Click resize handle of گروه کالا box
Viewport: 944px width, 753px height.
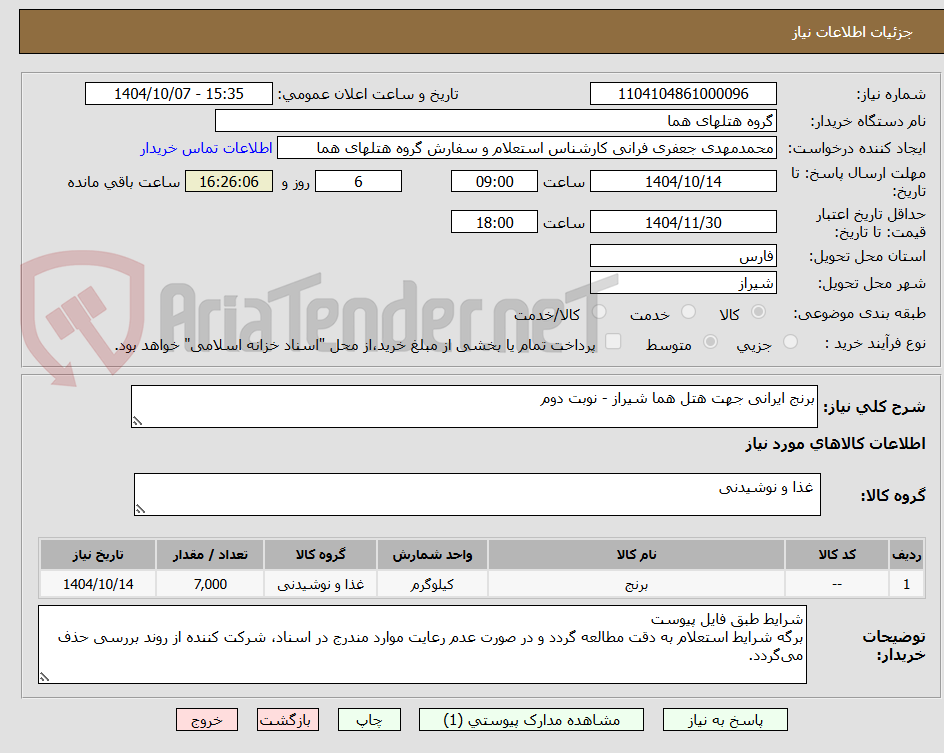(x=140, y=509)
